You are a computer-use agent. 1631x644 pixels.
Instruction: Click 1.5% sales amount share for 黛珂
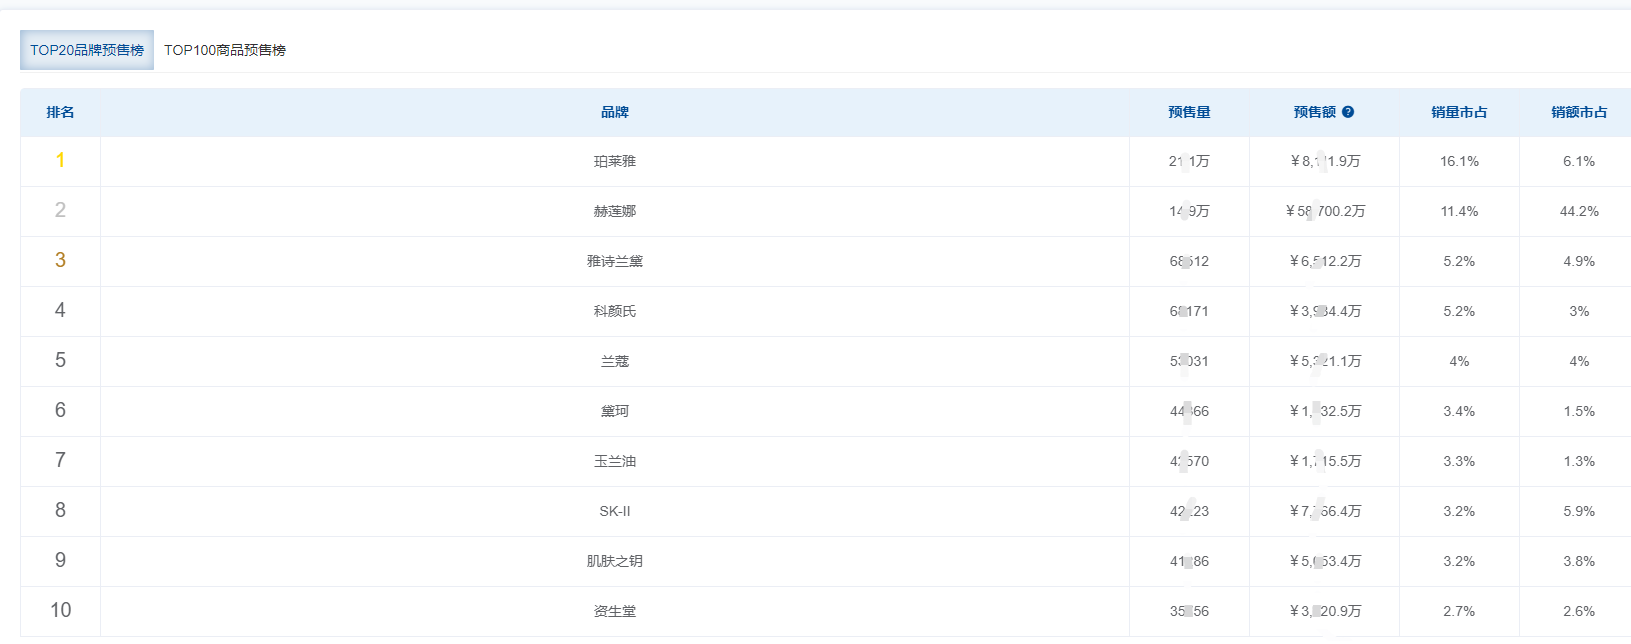1579,411
